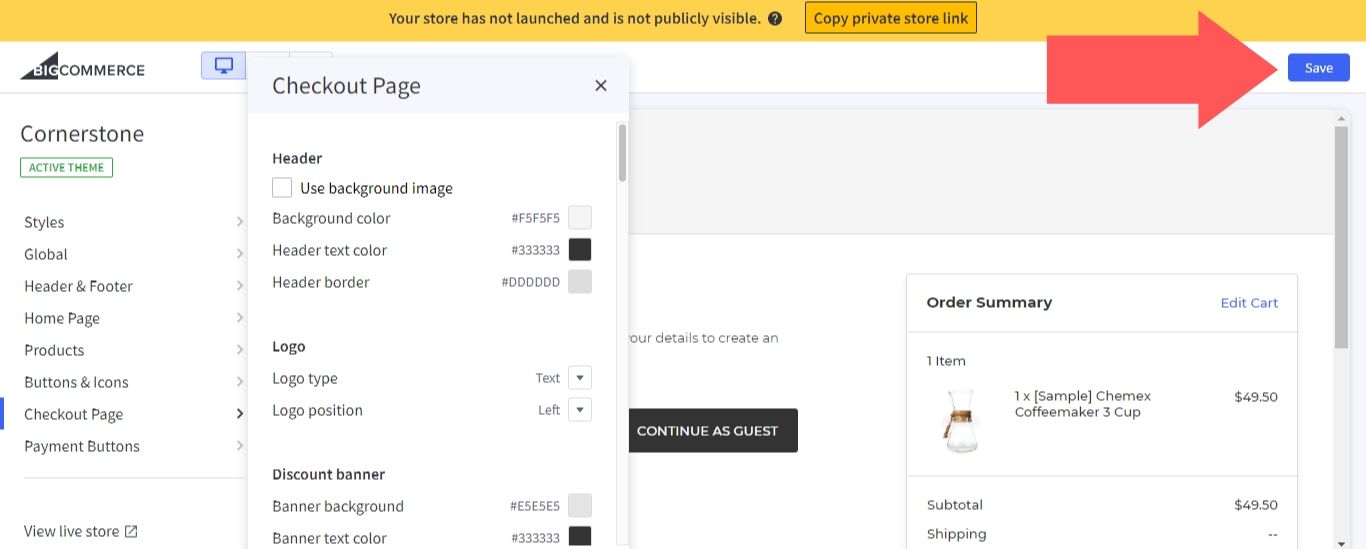Click the help icon in yellow banner

775,18
